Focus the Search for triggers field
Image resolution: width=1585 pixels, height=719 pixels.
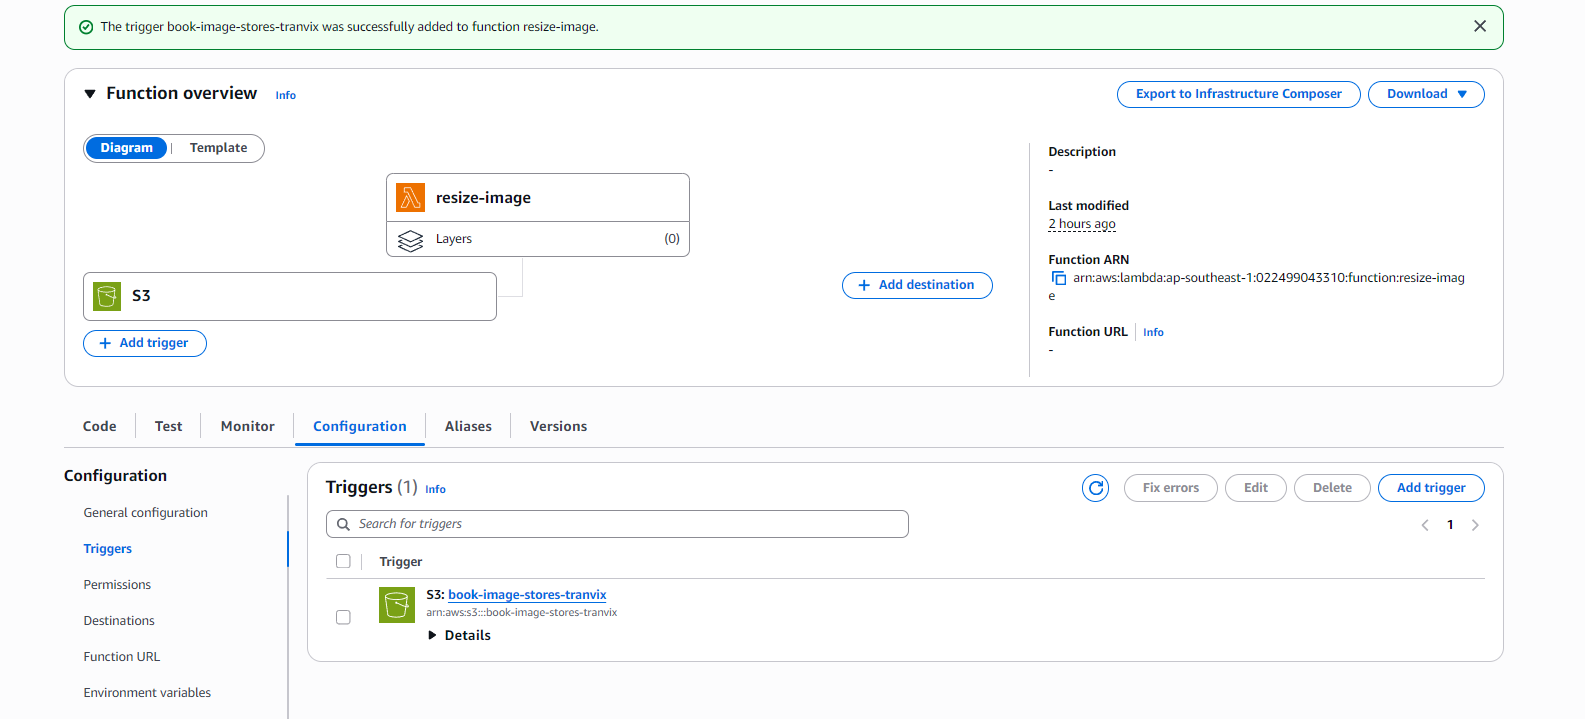pyautogui.click(x=617, y=524)
